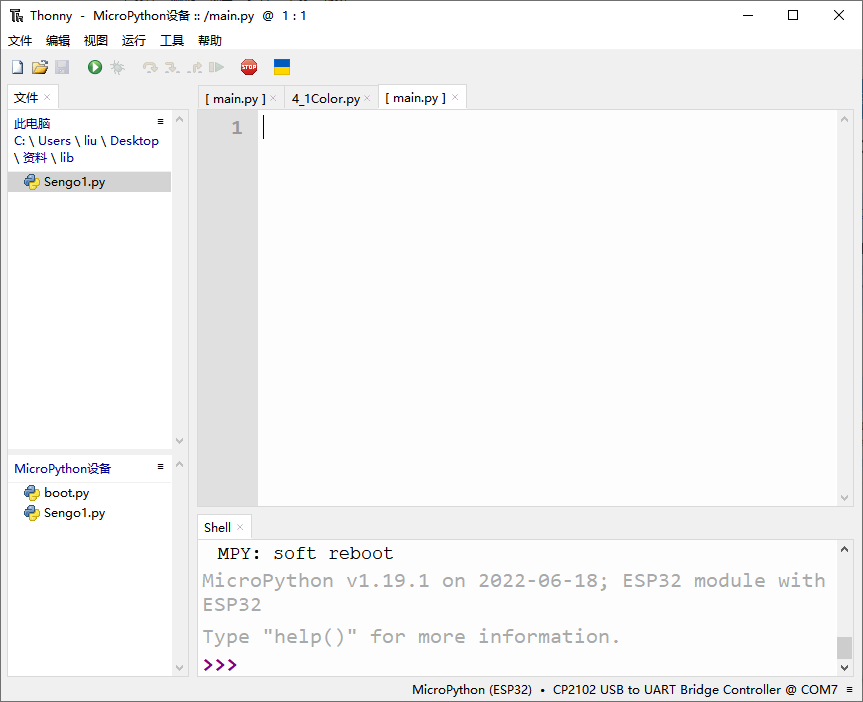The image size is (863, 702).
Task: Click the MicroPython设备 heading link
Action: pyautogui.click(x=63, y=469)
